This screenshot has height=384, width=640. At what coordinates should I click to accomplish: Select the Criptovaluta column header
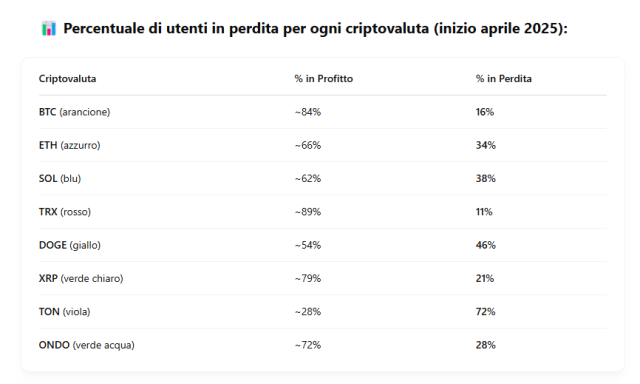(67, 78)
